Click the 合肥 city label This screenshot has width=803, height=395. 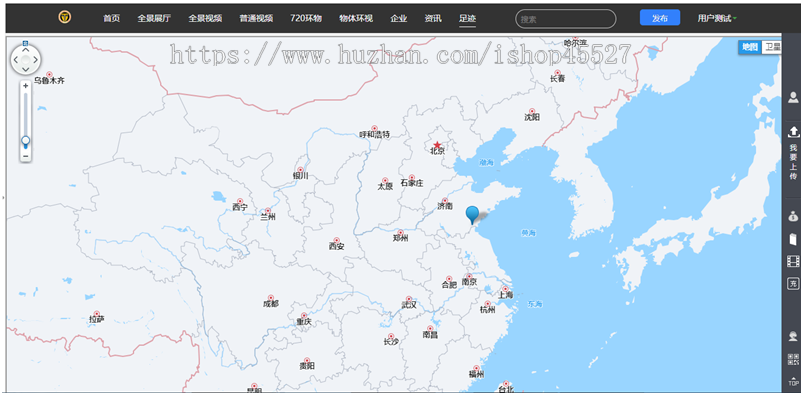pyautogui.click(x=449, y=285)
